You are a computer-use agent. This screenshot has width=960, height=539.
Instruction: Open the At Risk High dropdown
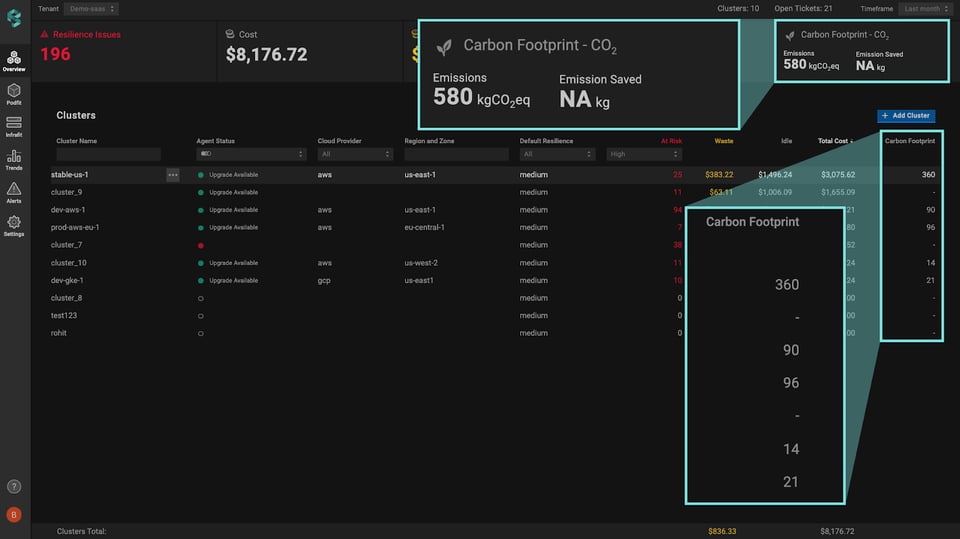pyautogui.click(x=643, y=154)
